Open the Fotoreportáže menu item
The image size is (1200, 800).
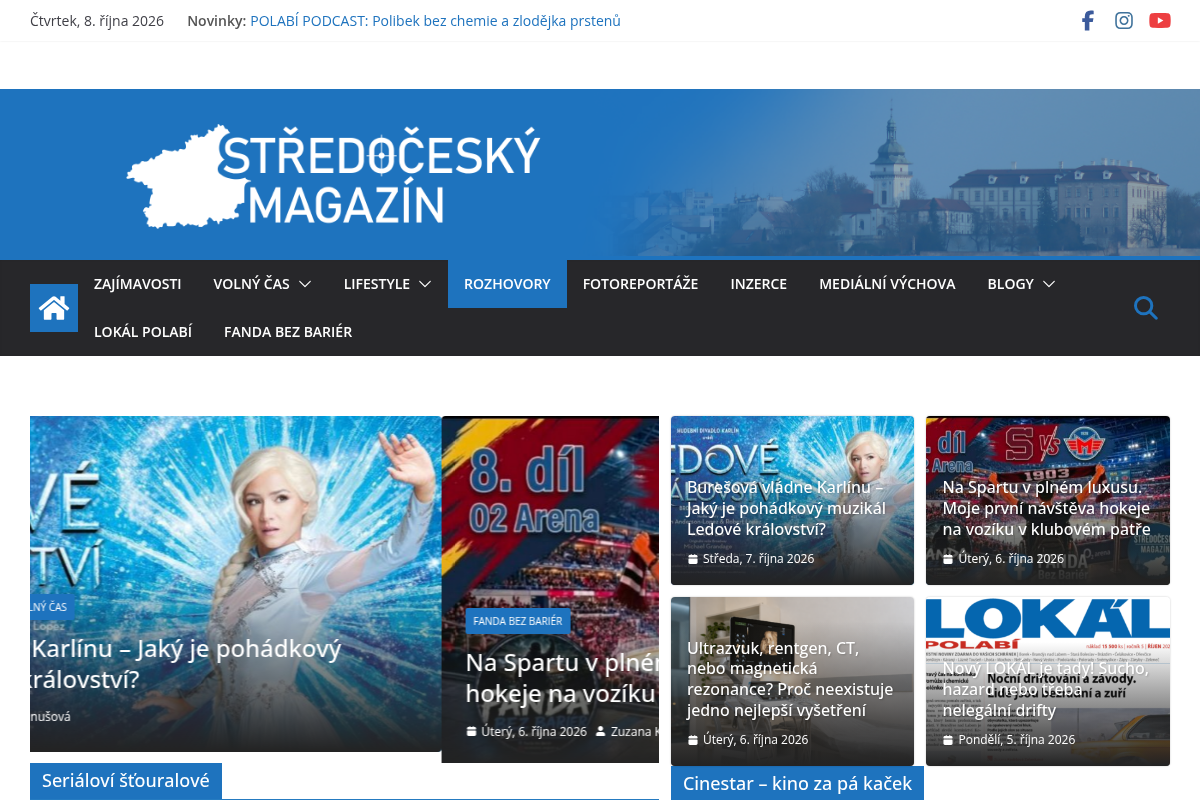tap(641, 284)
